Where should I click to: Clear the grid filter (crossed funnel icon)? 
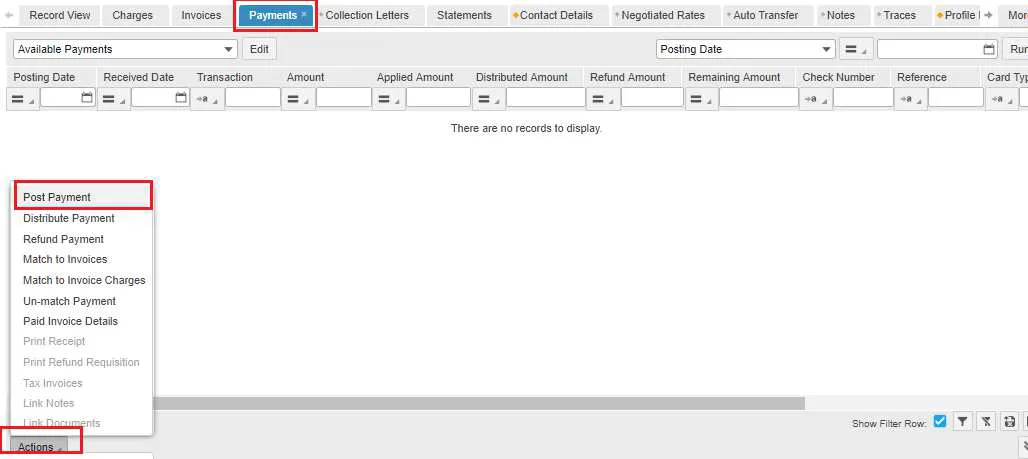tap(986, 422)
